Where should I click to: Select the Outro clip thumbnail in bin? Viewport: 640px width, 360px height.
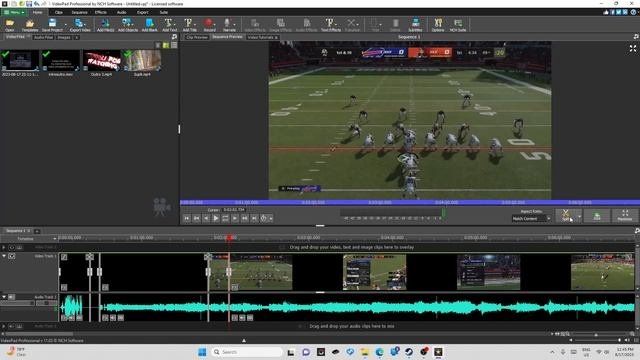pyautogui.click(x=102, y=60)
